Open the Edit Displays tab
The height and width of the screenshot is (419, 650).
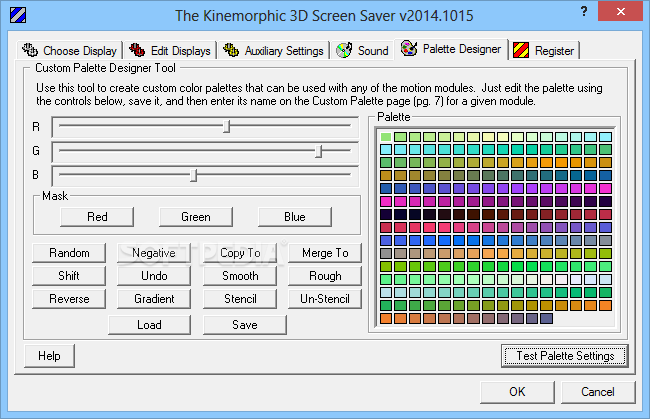pos(170,51)
